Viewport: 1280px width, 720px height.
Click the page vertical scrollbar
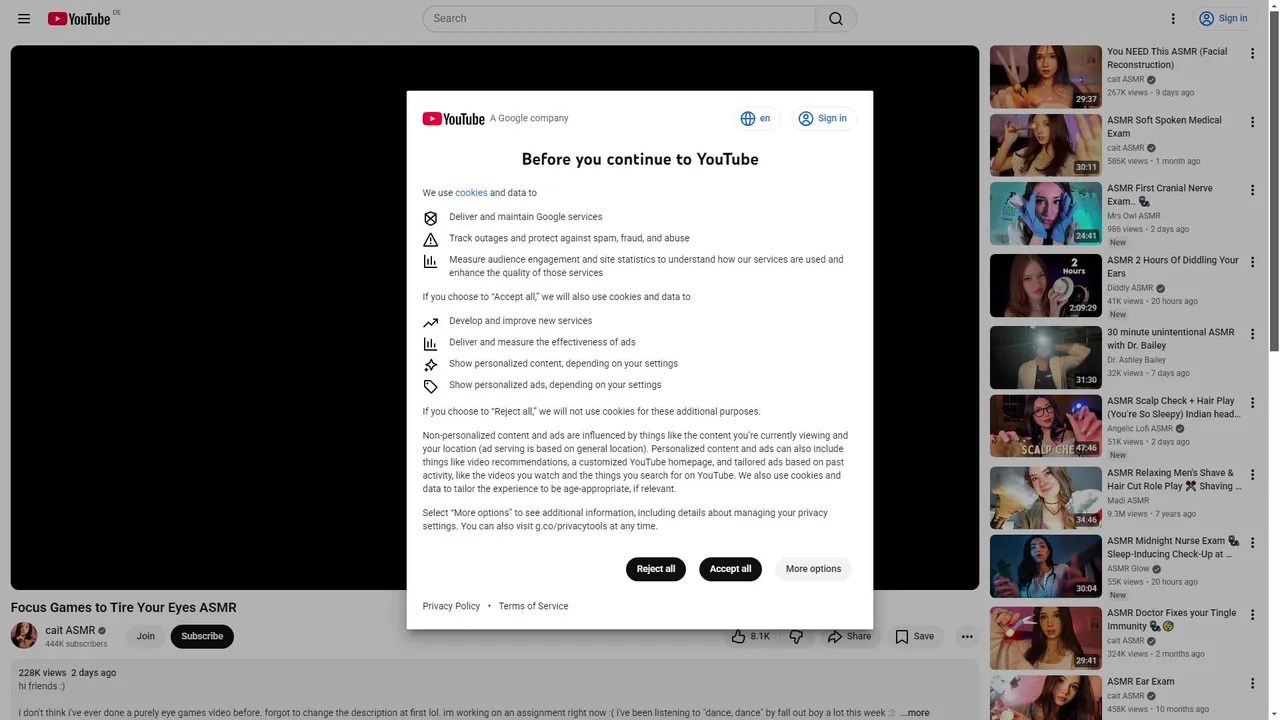1273,180
